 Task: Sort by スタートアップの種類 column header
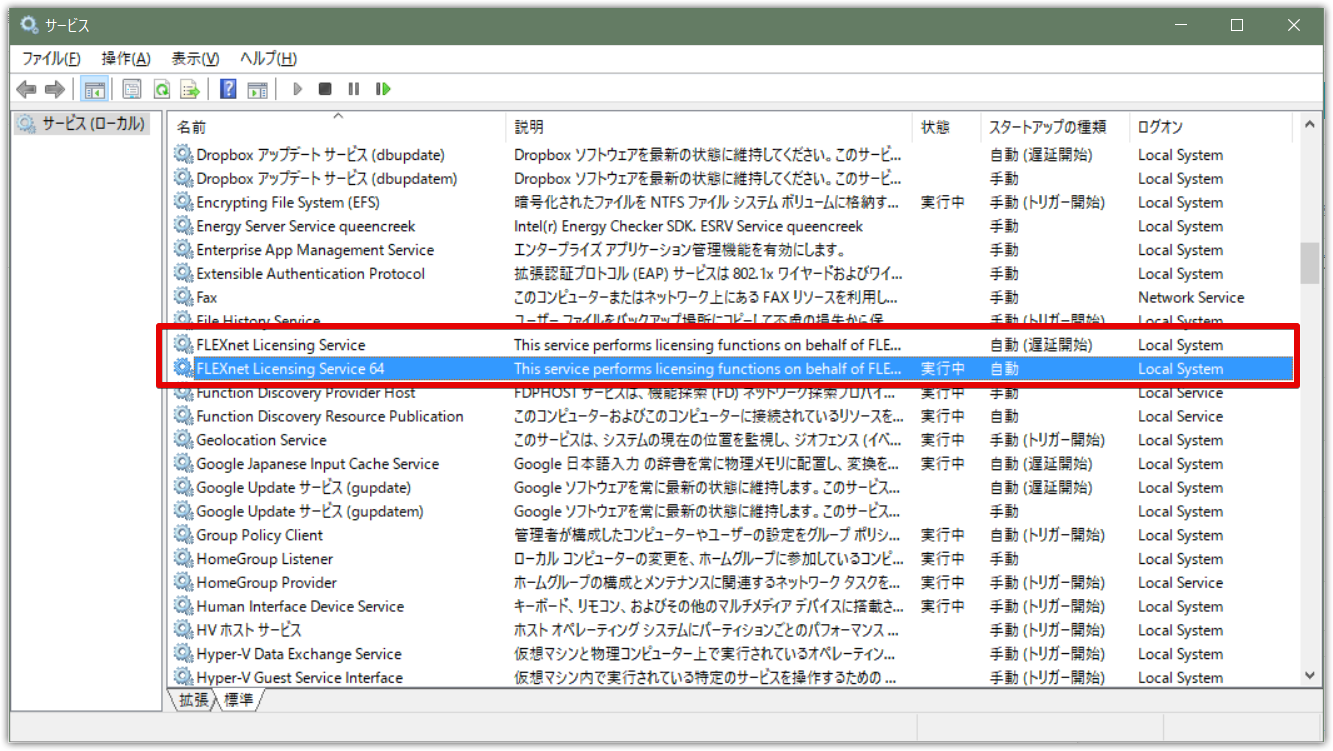(x=1055, y=127)
